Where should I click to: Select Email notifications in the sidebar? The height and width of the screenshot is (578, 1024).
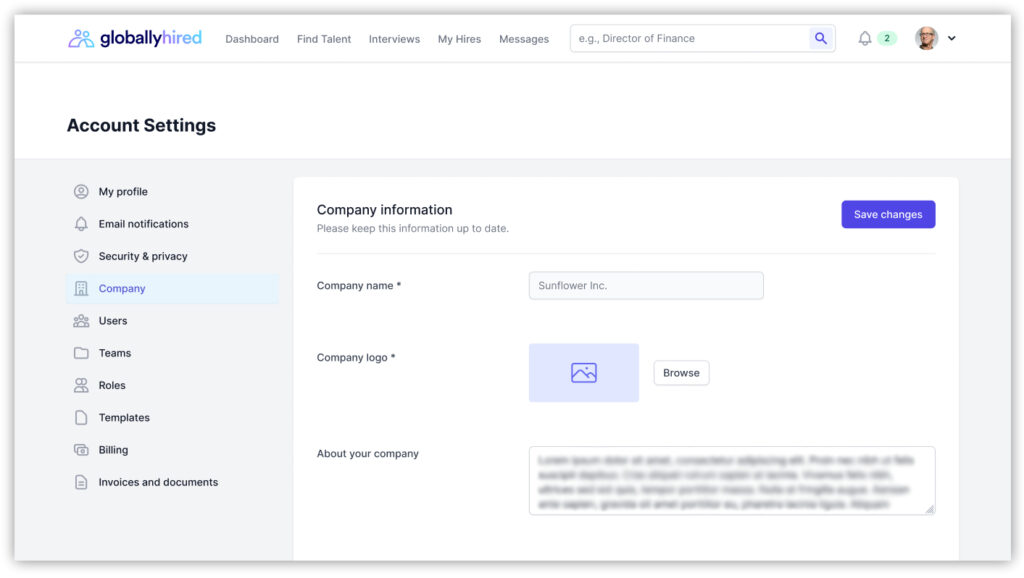coord(143,224)
